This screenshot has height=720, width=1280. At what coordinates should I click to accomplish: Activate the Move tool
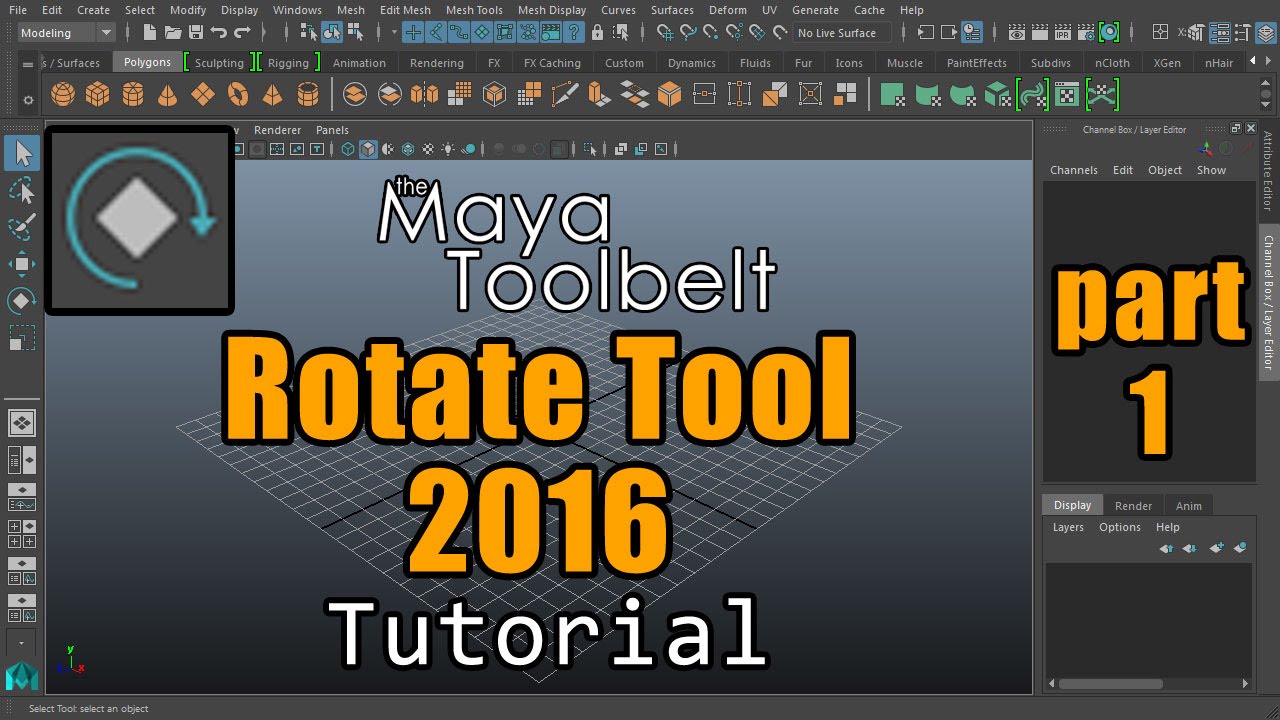point(22,264)
